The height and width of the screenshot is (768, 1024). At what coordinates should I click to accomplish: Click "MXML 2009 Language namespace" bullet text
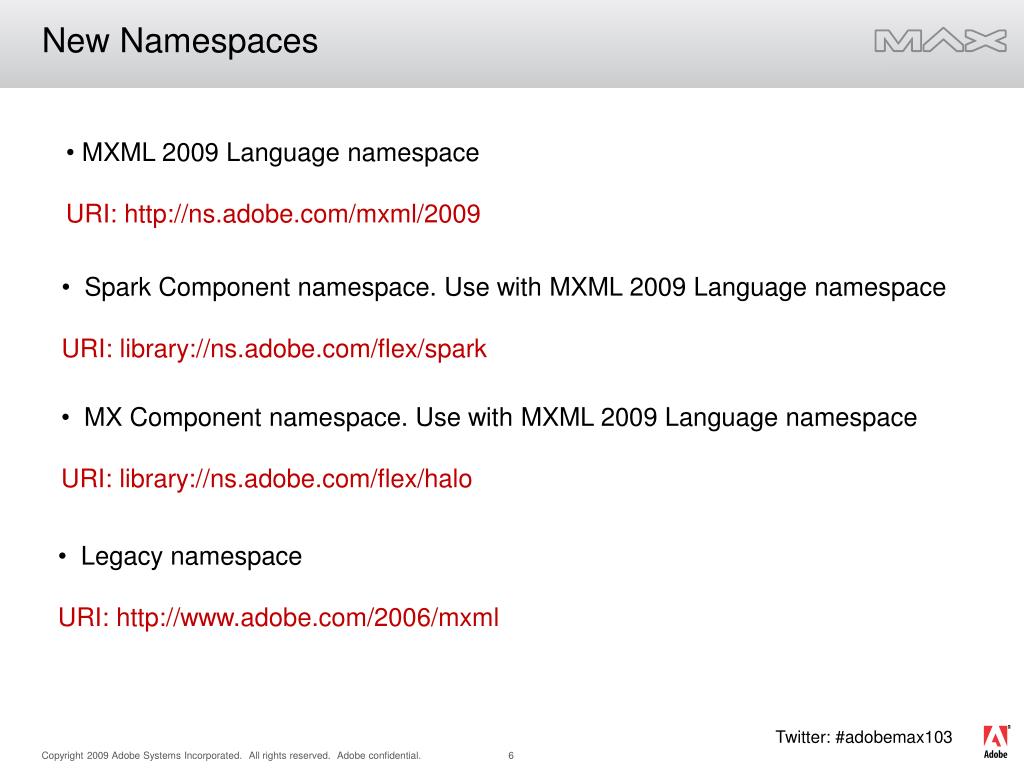(280, 153)
